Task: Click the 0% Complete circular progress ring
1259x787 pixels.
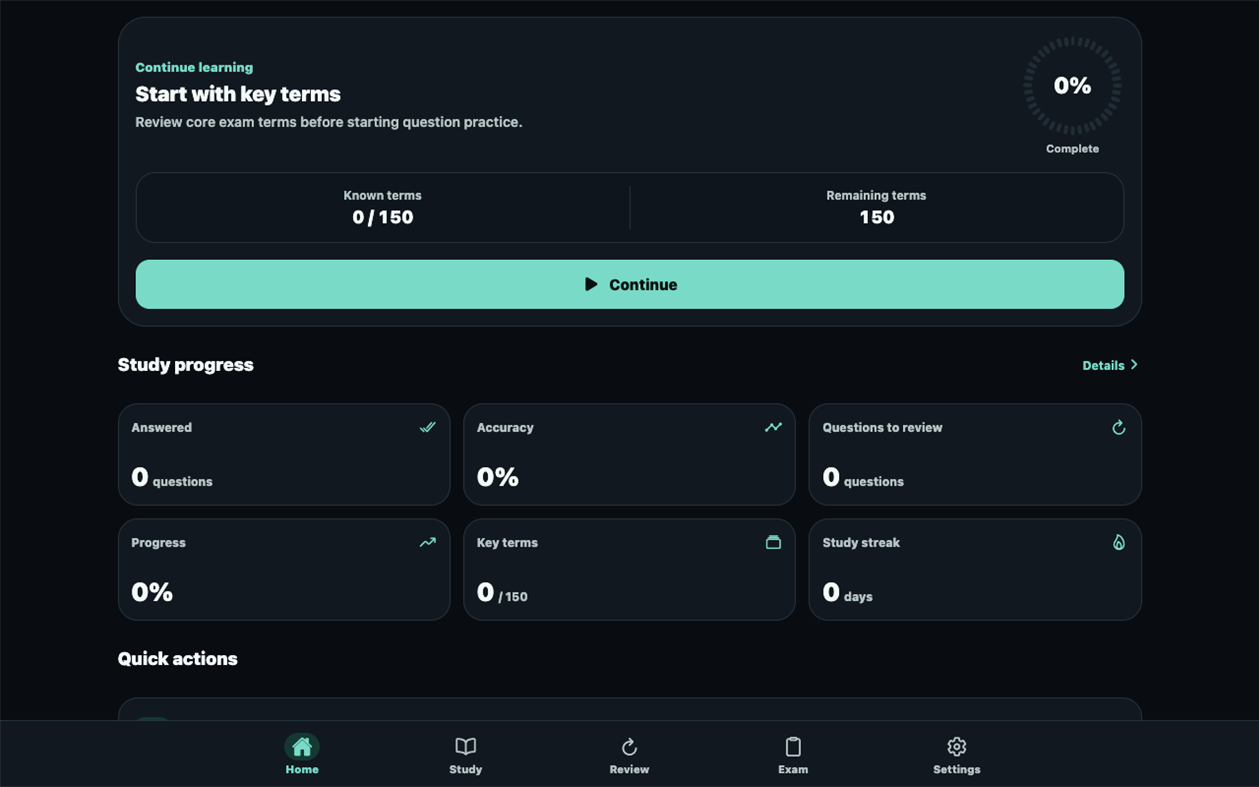Action: pos(1072,86)
